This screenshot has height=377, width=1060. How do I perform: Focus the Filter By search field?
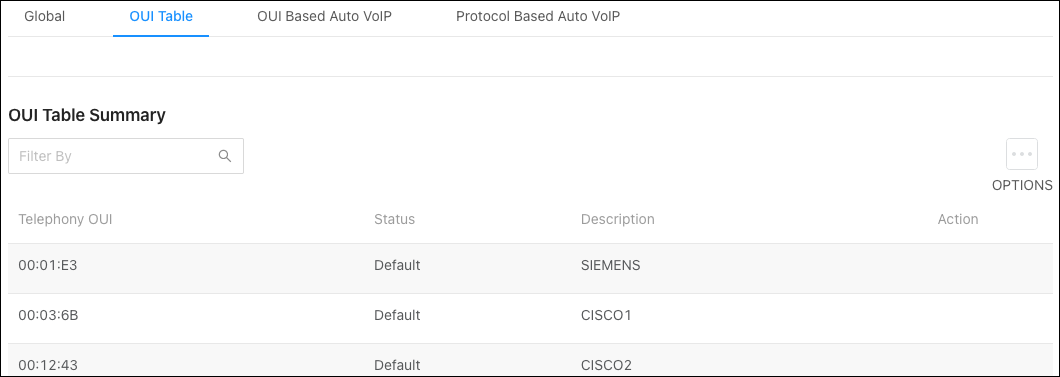pyautogui.click(x=126, y=156)
